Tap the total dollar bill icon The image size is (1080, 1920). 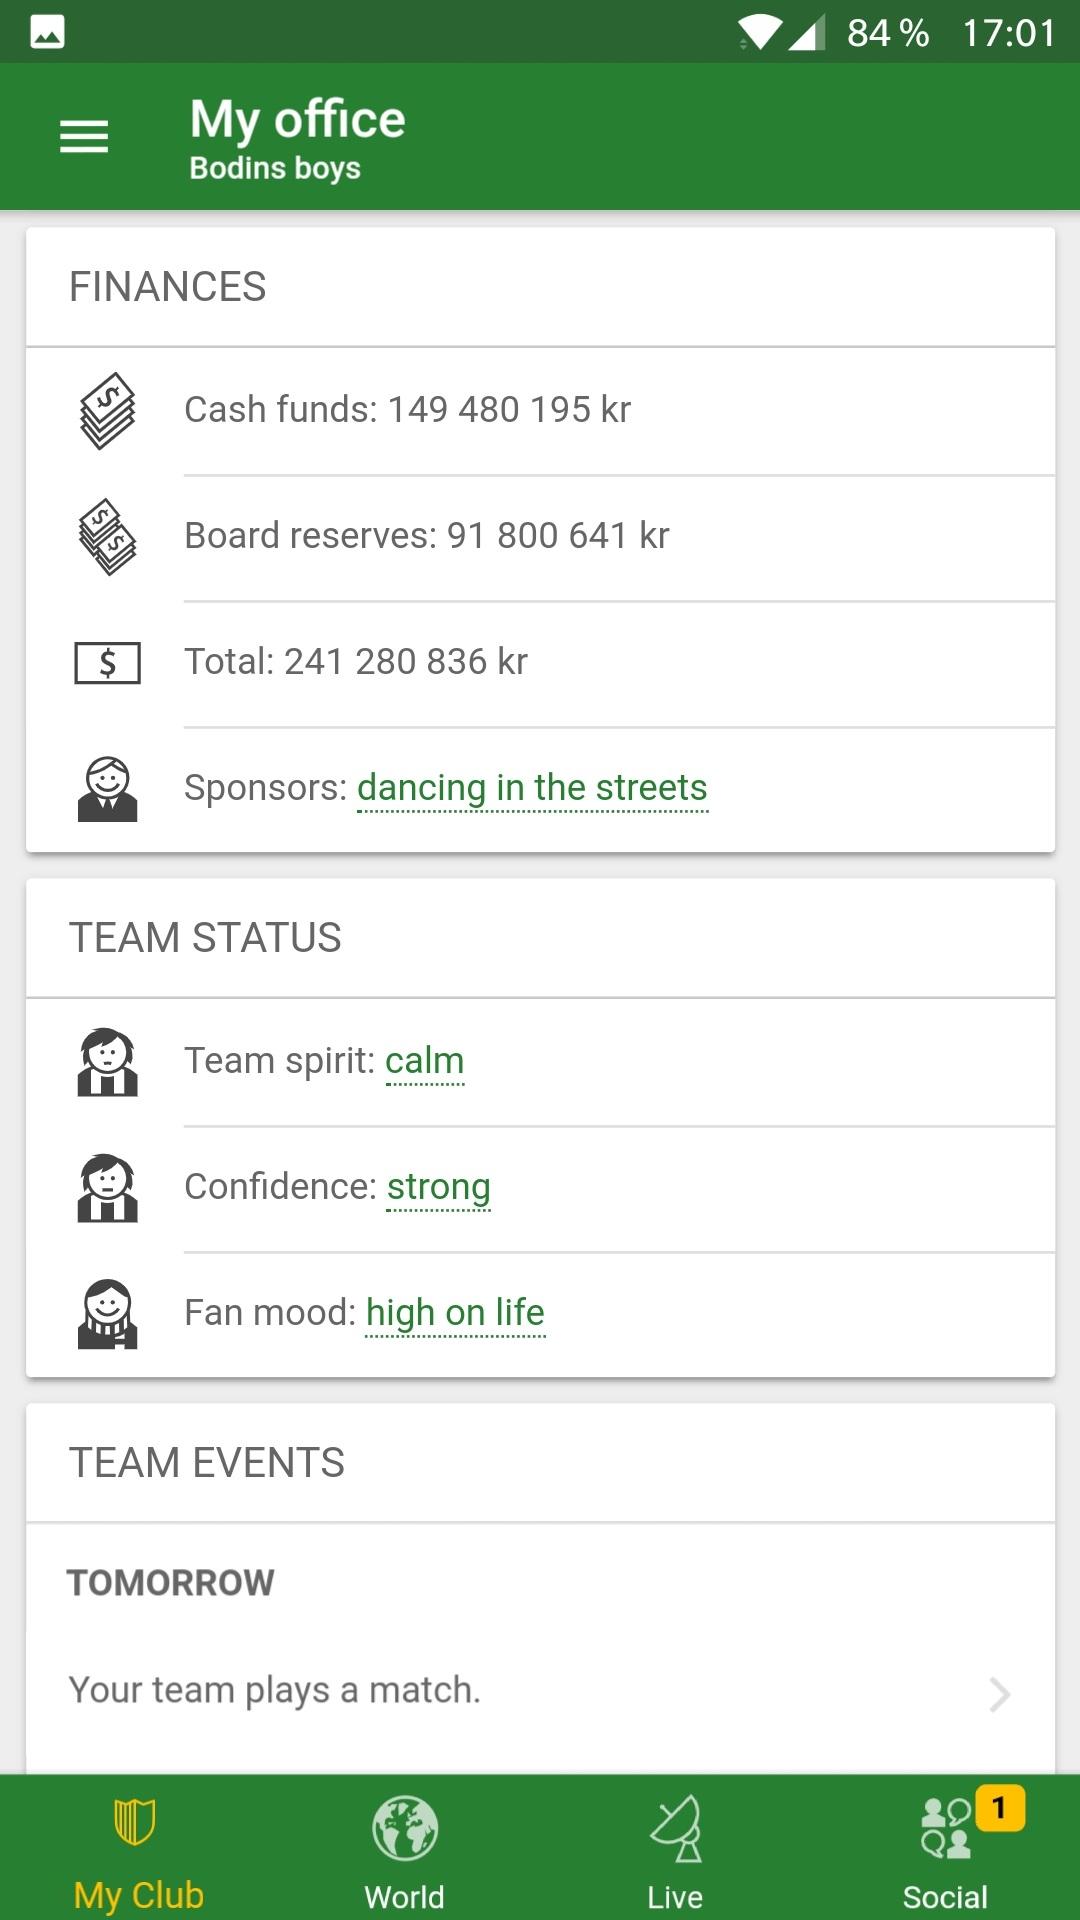[108, 663]
